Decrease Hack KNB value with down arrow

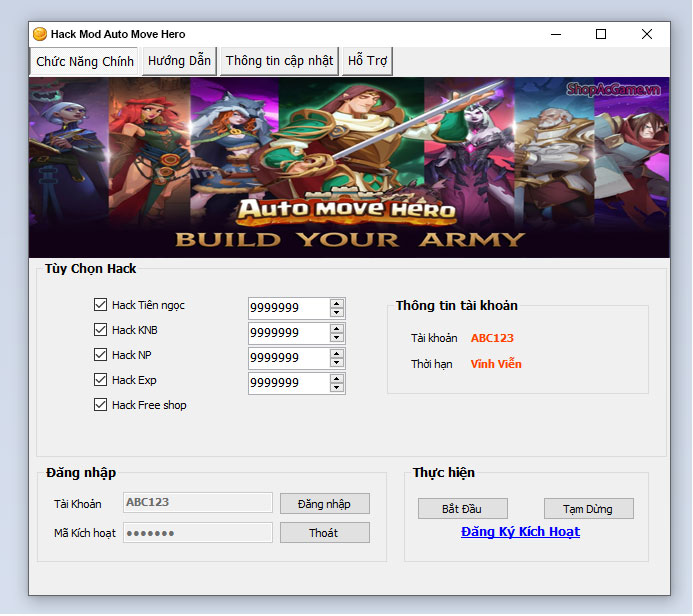coord(337,338)
